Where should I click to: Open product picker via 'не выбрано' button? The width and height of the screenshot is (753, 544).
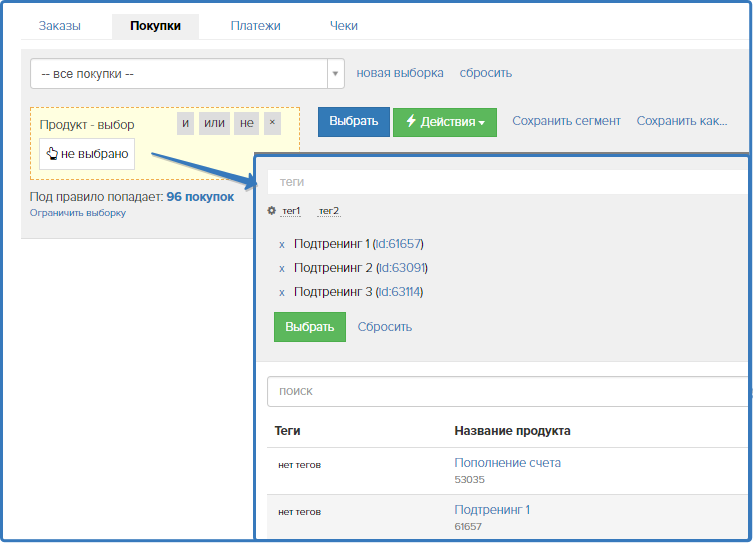tap(87, 154)
